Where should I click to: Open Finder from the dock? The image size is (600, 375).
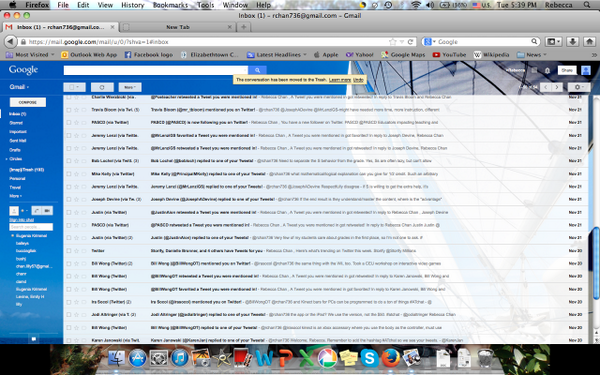point(117,358)
